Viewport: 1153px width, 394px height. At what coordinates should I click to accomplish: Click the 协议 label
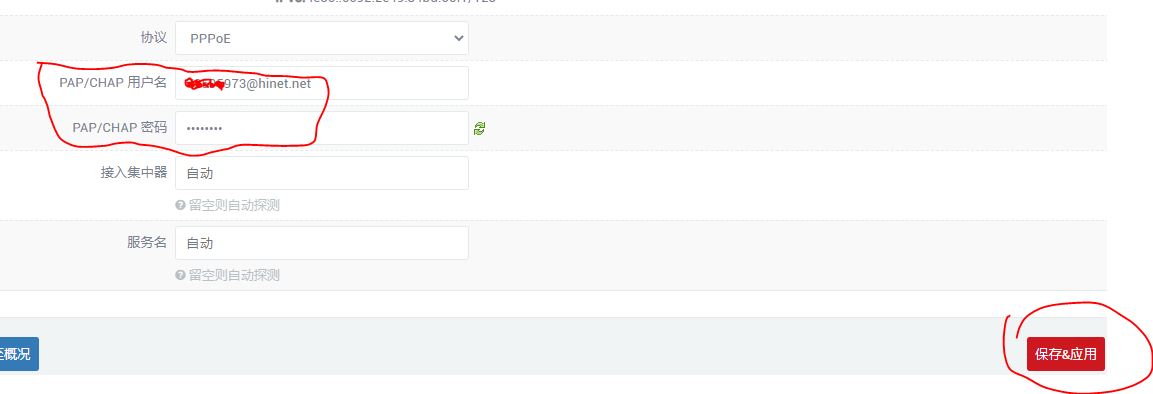tap(154, 37)
